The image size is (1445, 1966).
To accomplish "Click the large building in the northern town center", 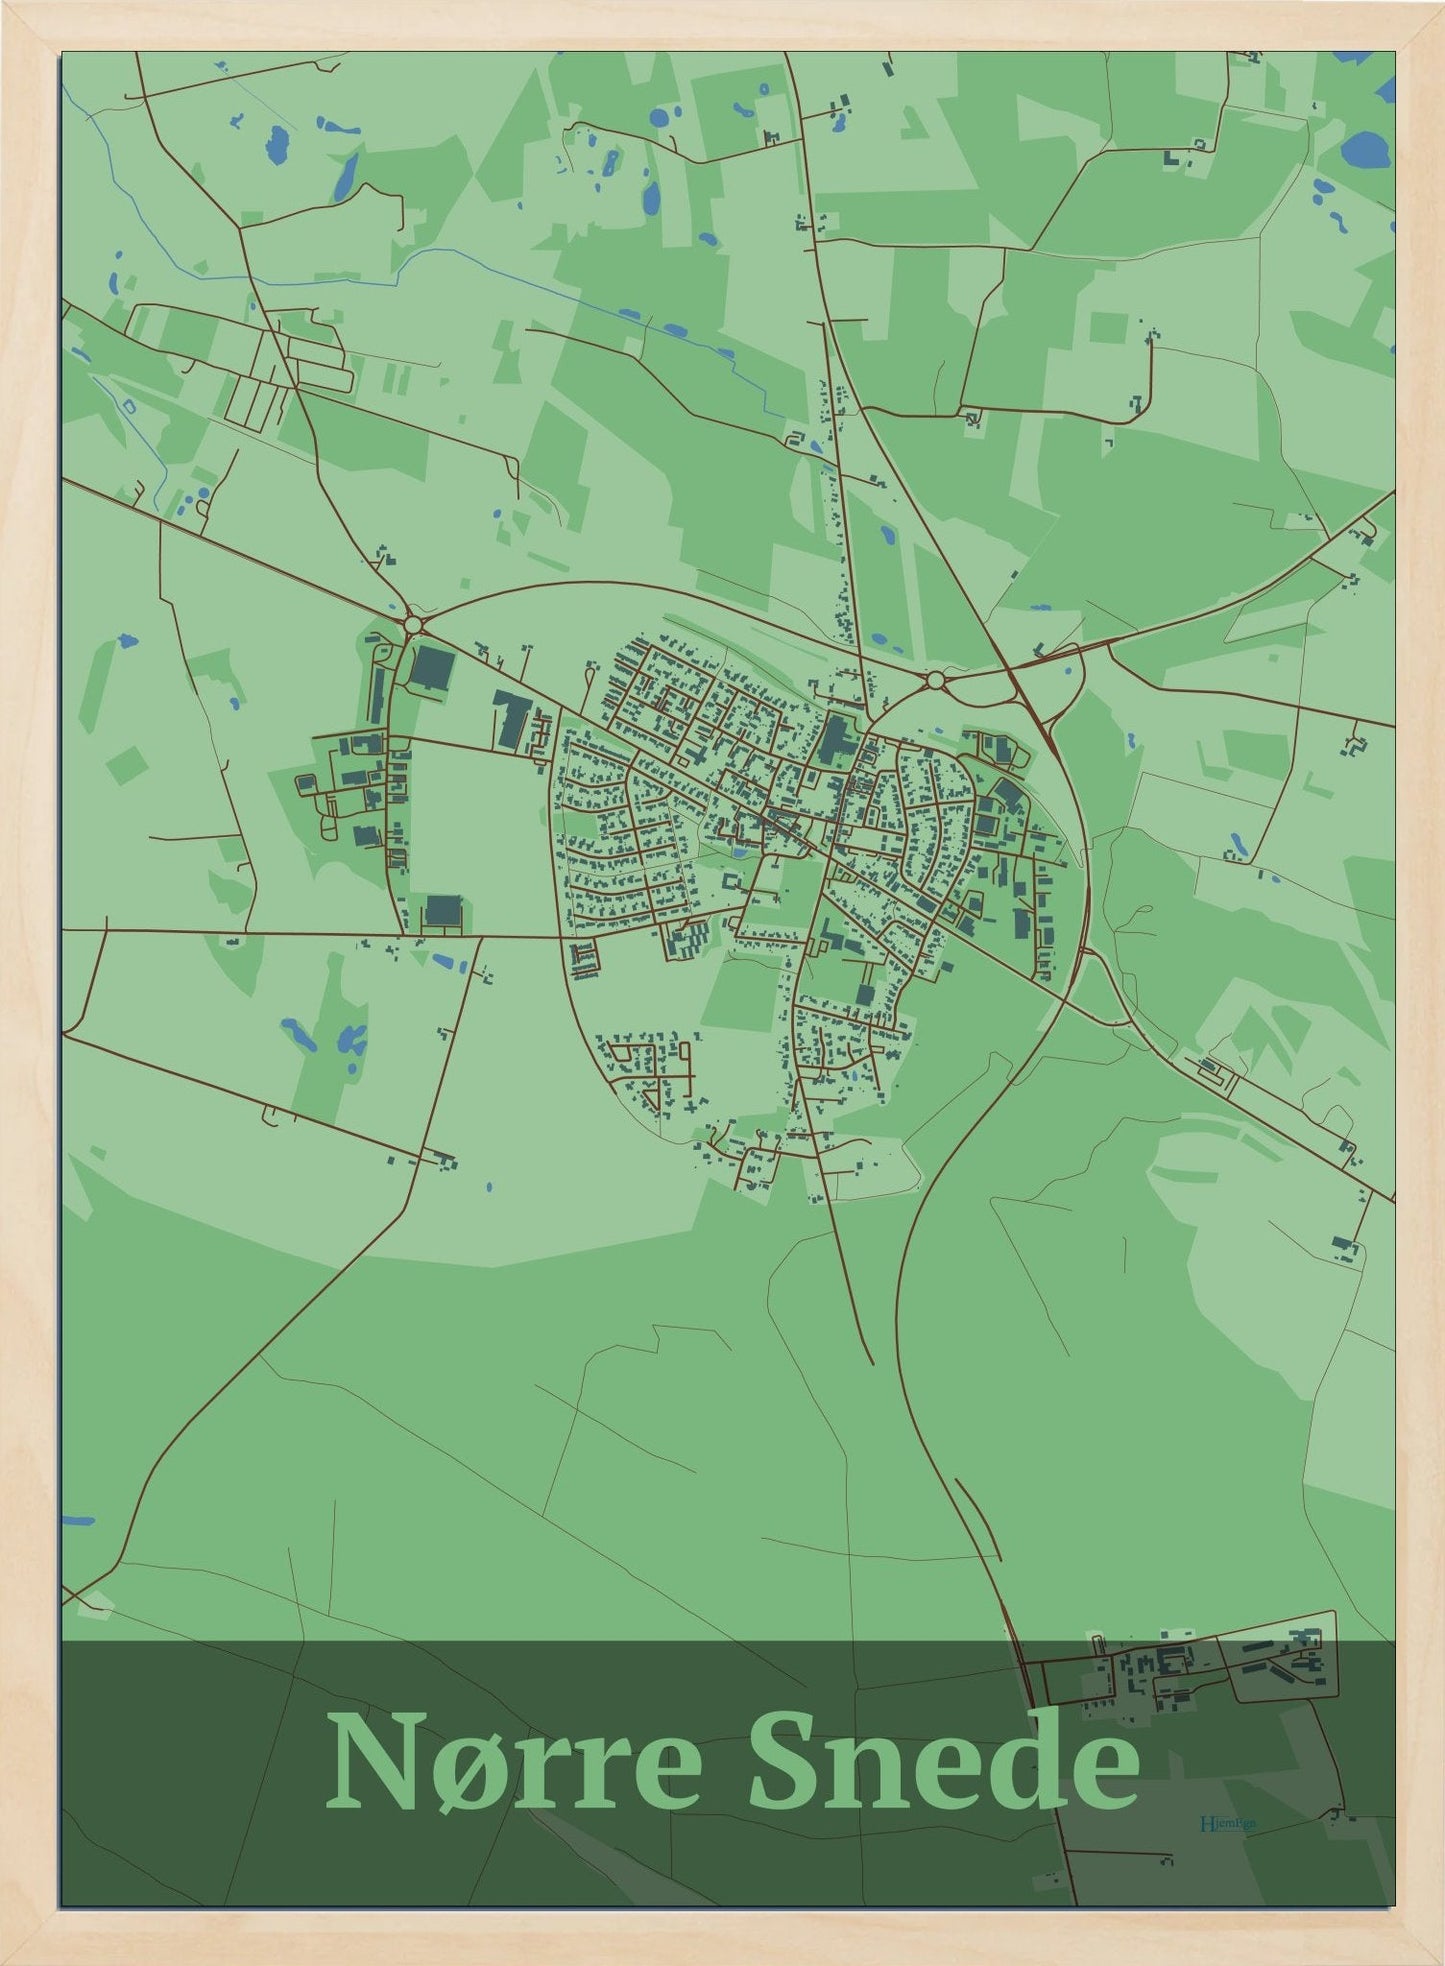I will [833, 741].
